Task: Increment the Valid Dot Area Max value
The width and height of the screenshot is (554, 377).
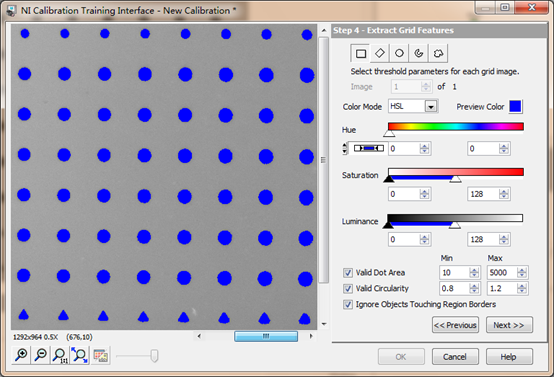Action: click(521, 270)
